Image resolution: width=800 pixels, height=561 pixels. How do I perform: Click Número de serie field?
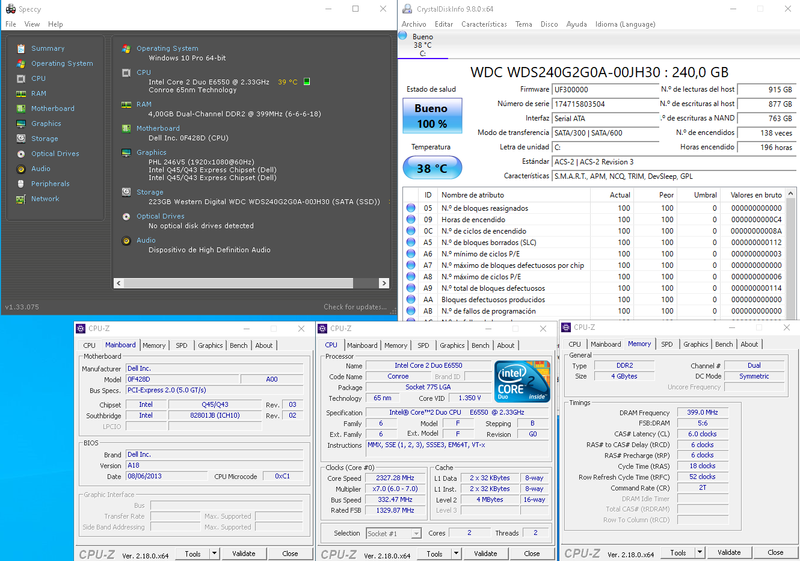tap(606, 104)
